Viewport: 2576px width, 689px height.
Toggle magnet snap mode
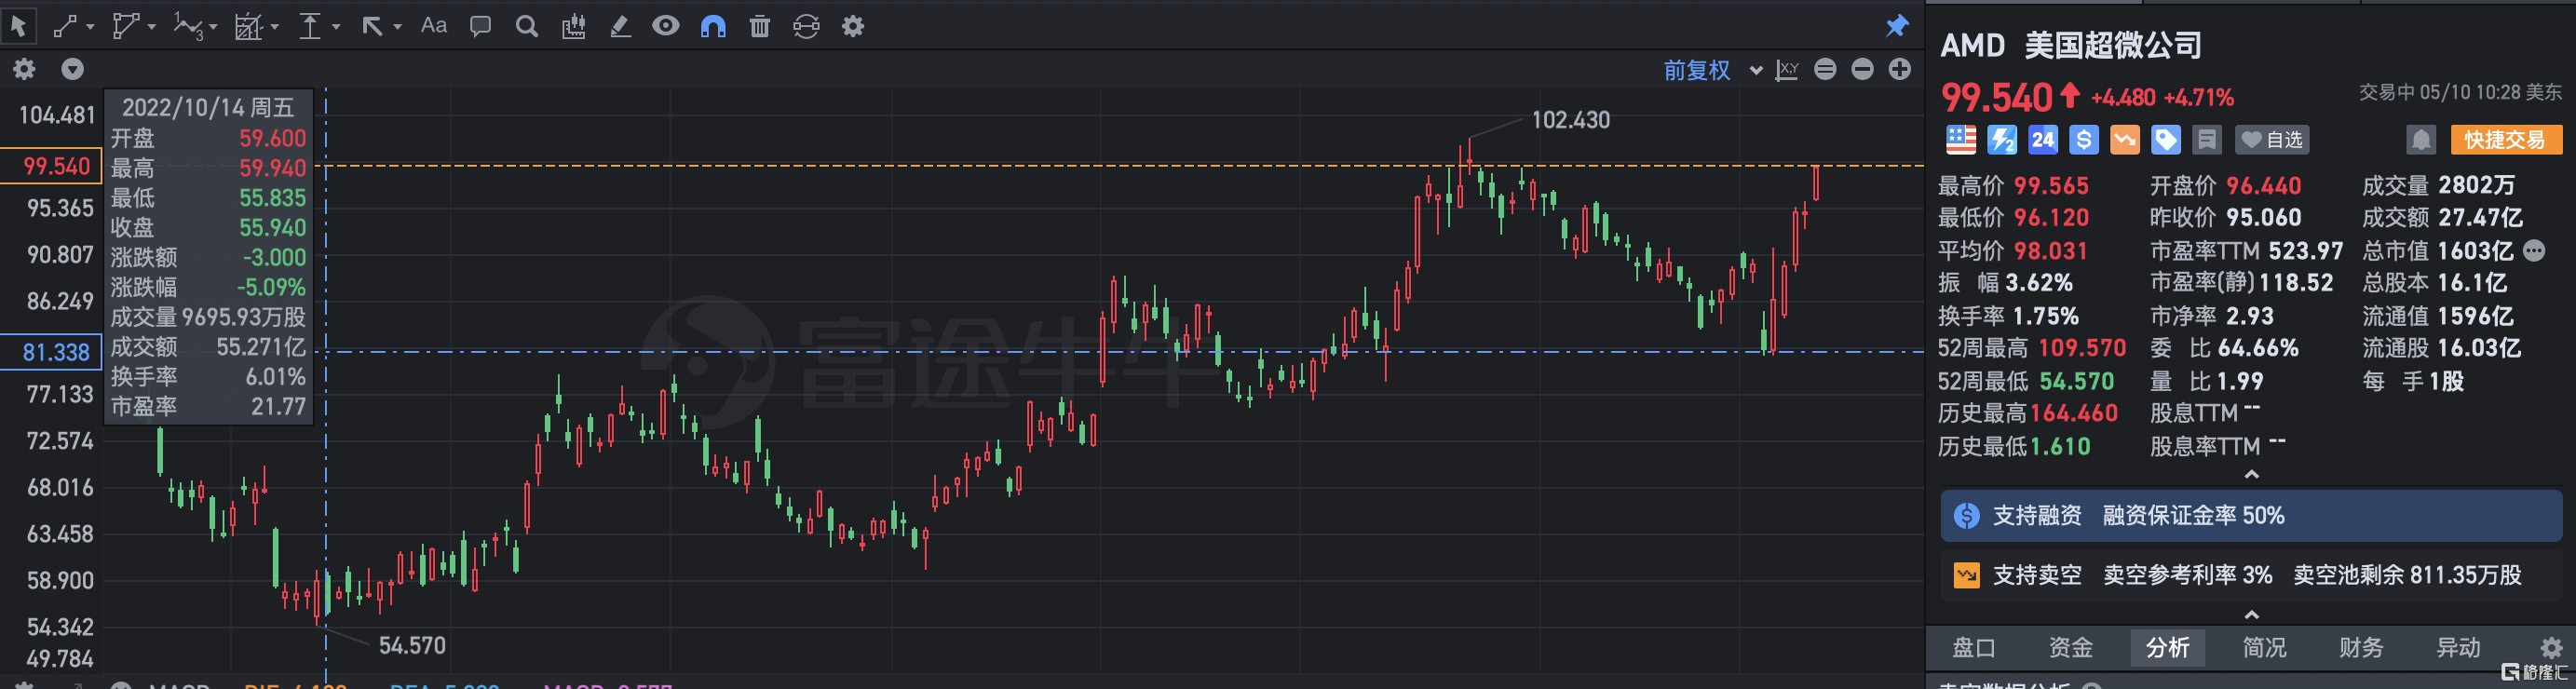tap(713, 27)
